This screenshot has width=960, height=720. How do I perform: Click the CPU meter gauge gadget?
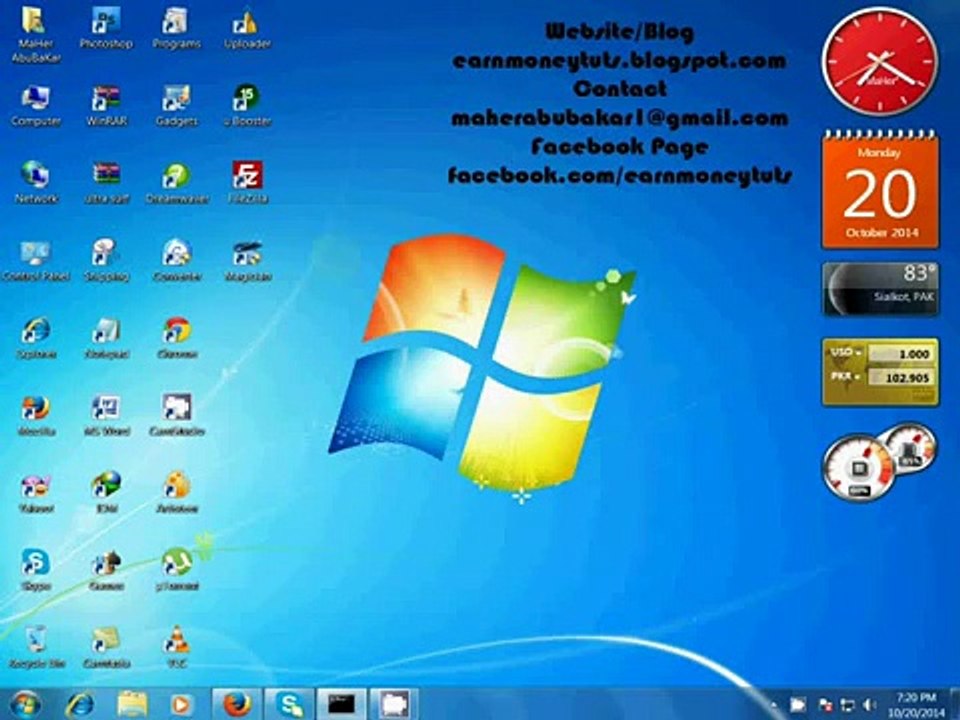860,469
